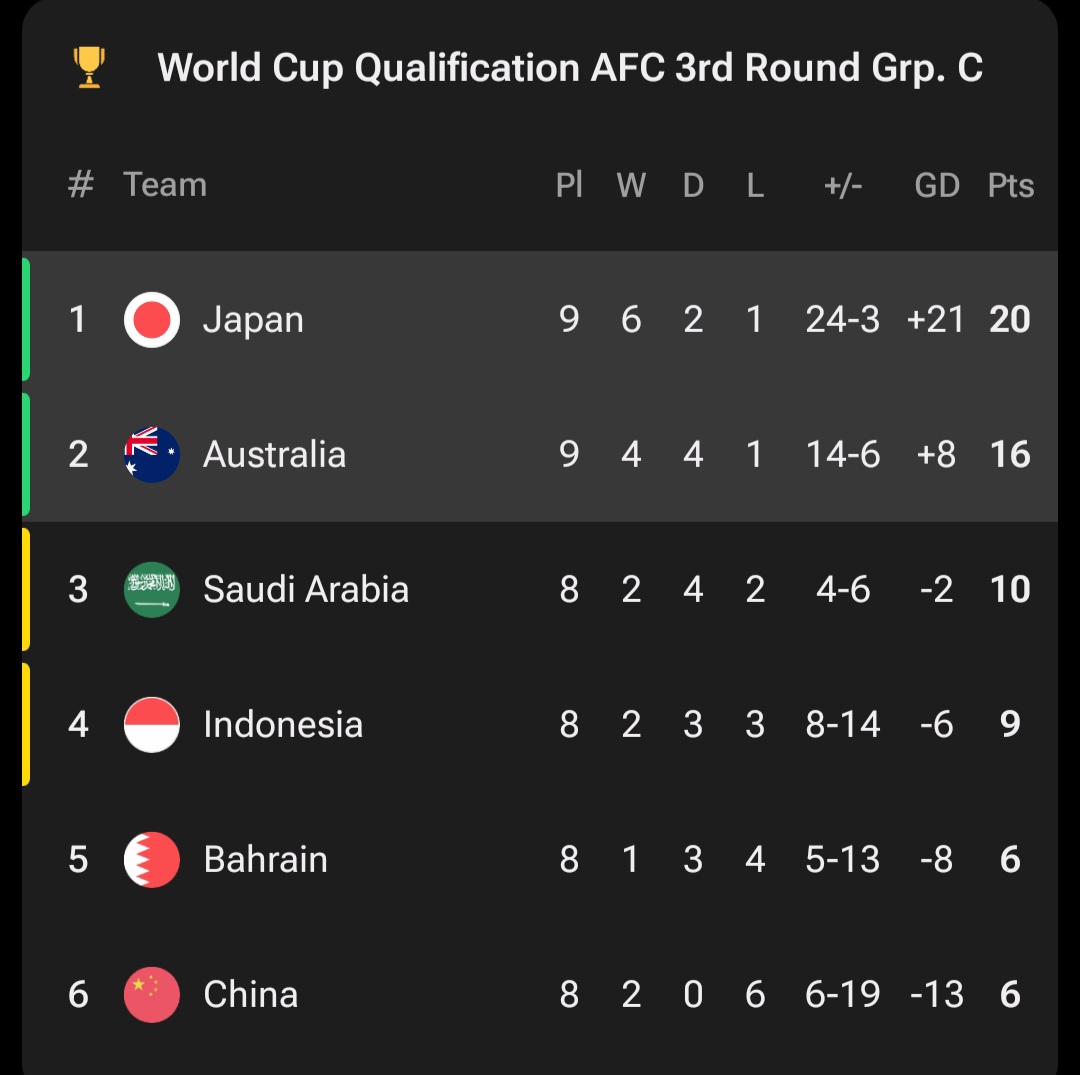1080x1075 pixels.
Task: Select the Team column header
Action: click(x=165, y=185)
